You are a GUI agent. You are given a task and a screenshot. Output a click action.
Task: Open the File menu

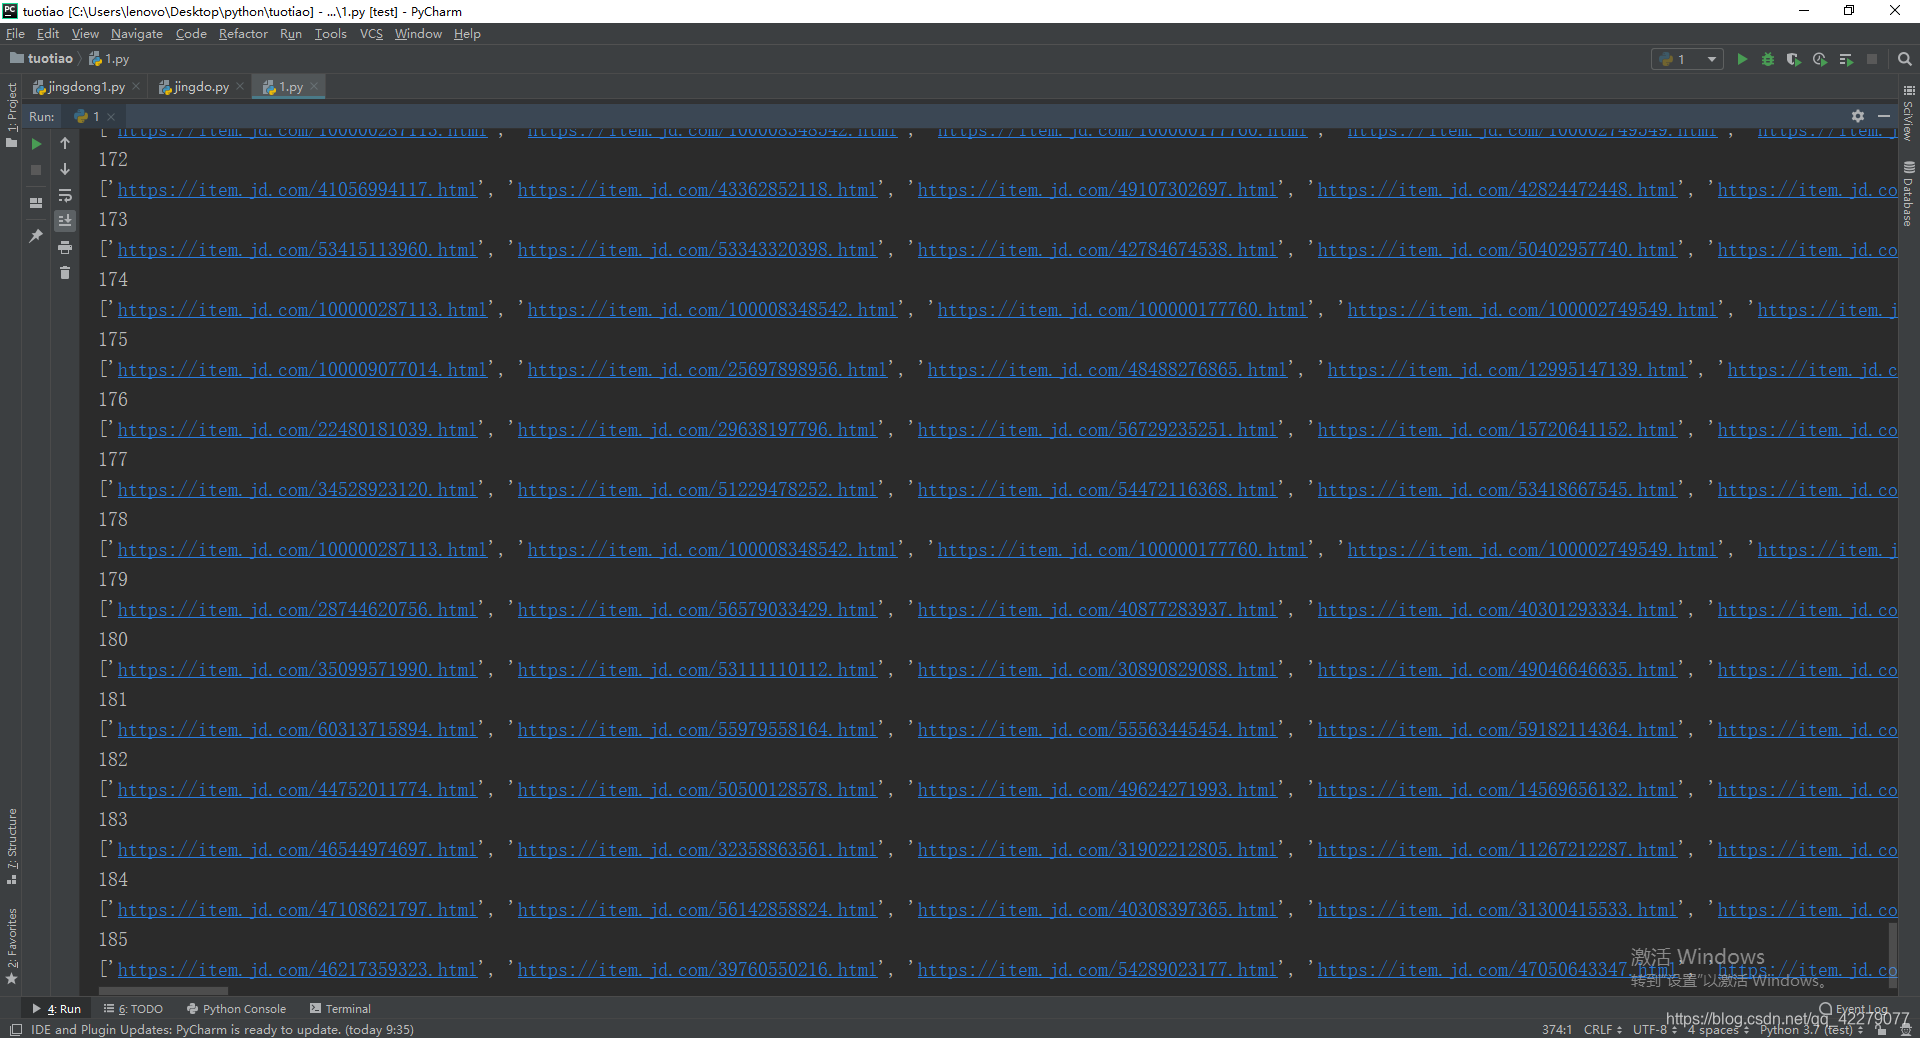pos(15,34)
